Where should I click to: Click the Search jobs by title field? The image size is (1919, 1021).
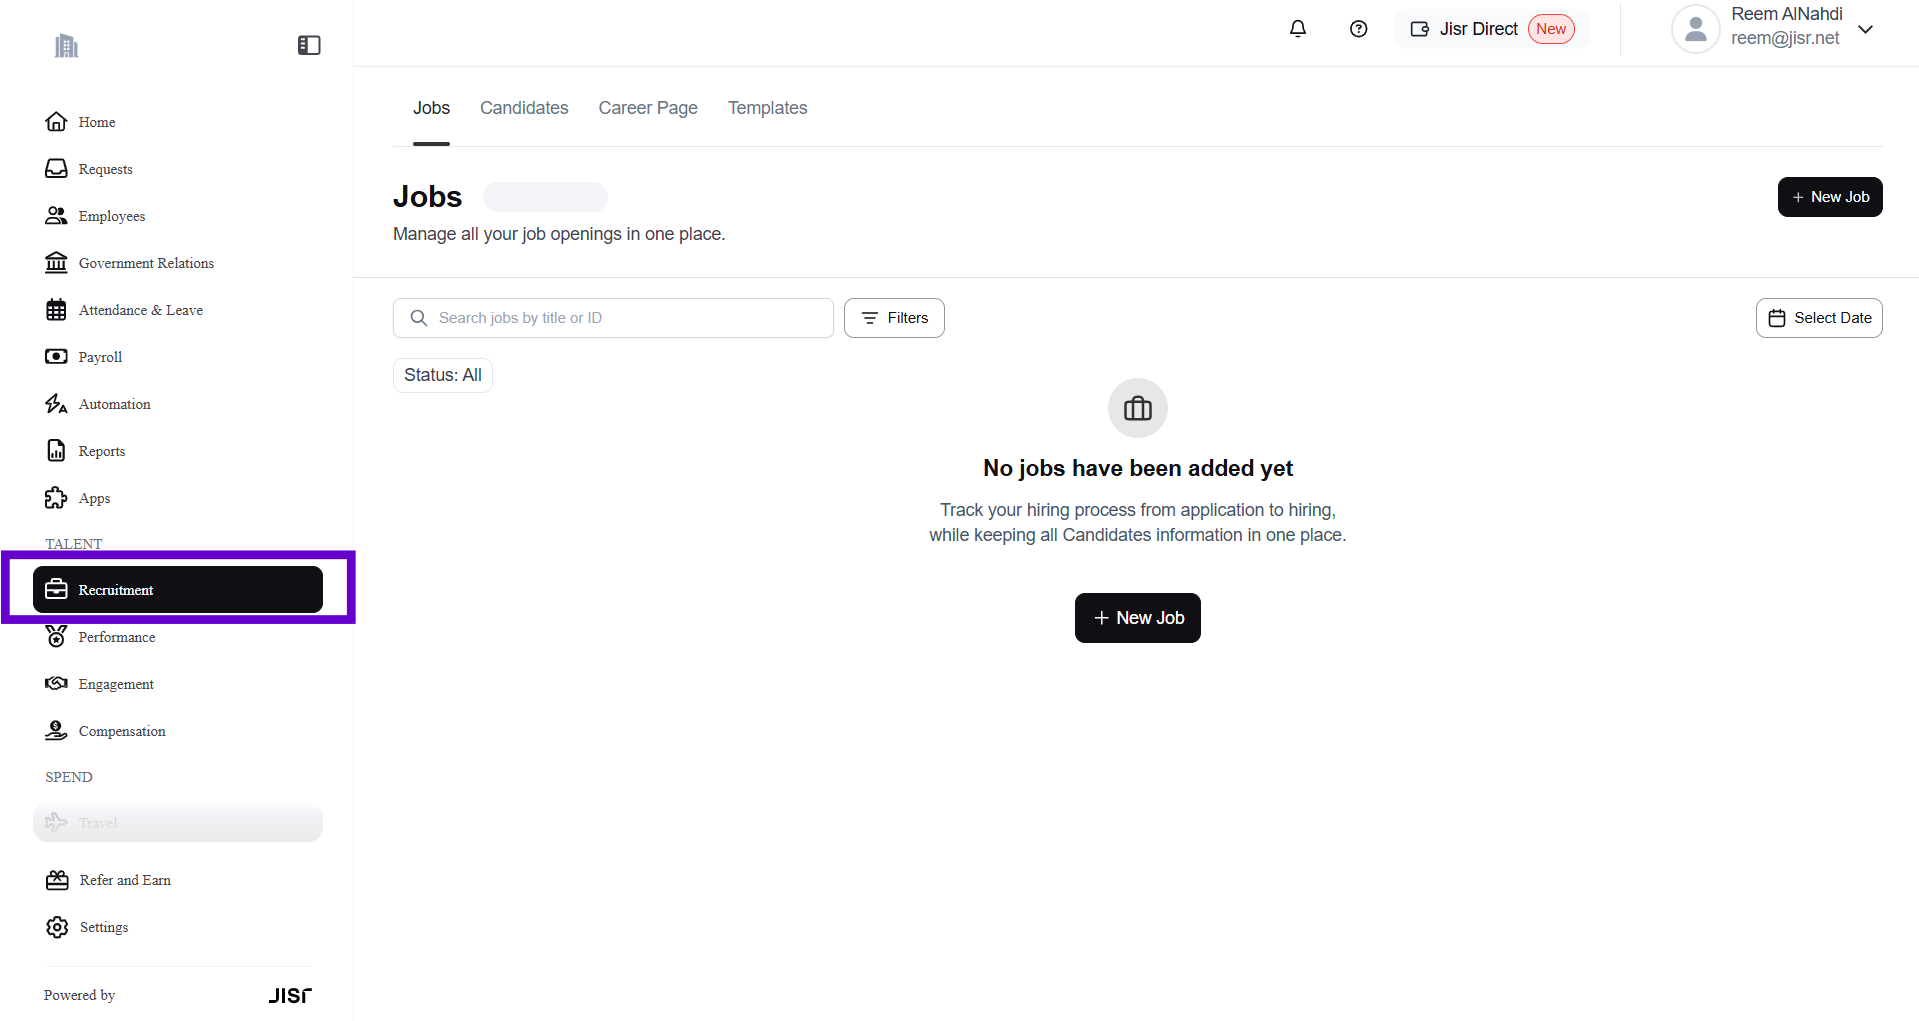click(613, 318)
